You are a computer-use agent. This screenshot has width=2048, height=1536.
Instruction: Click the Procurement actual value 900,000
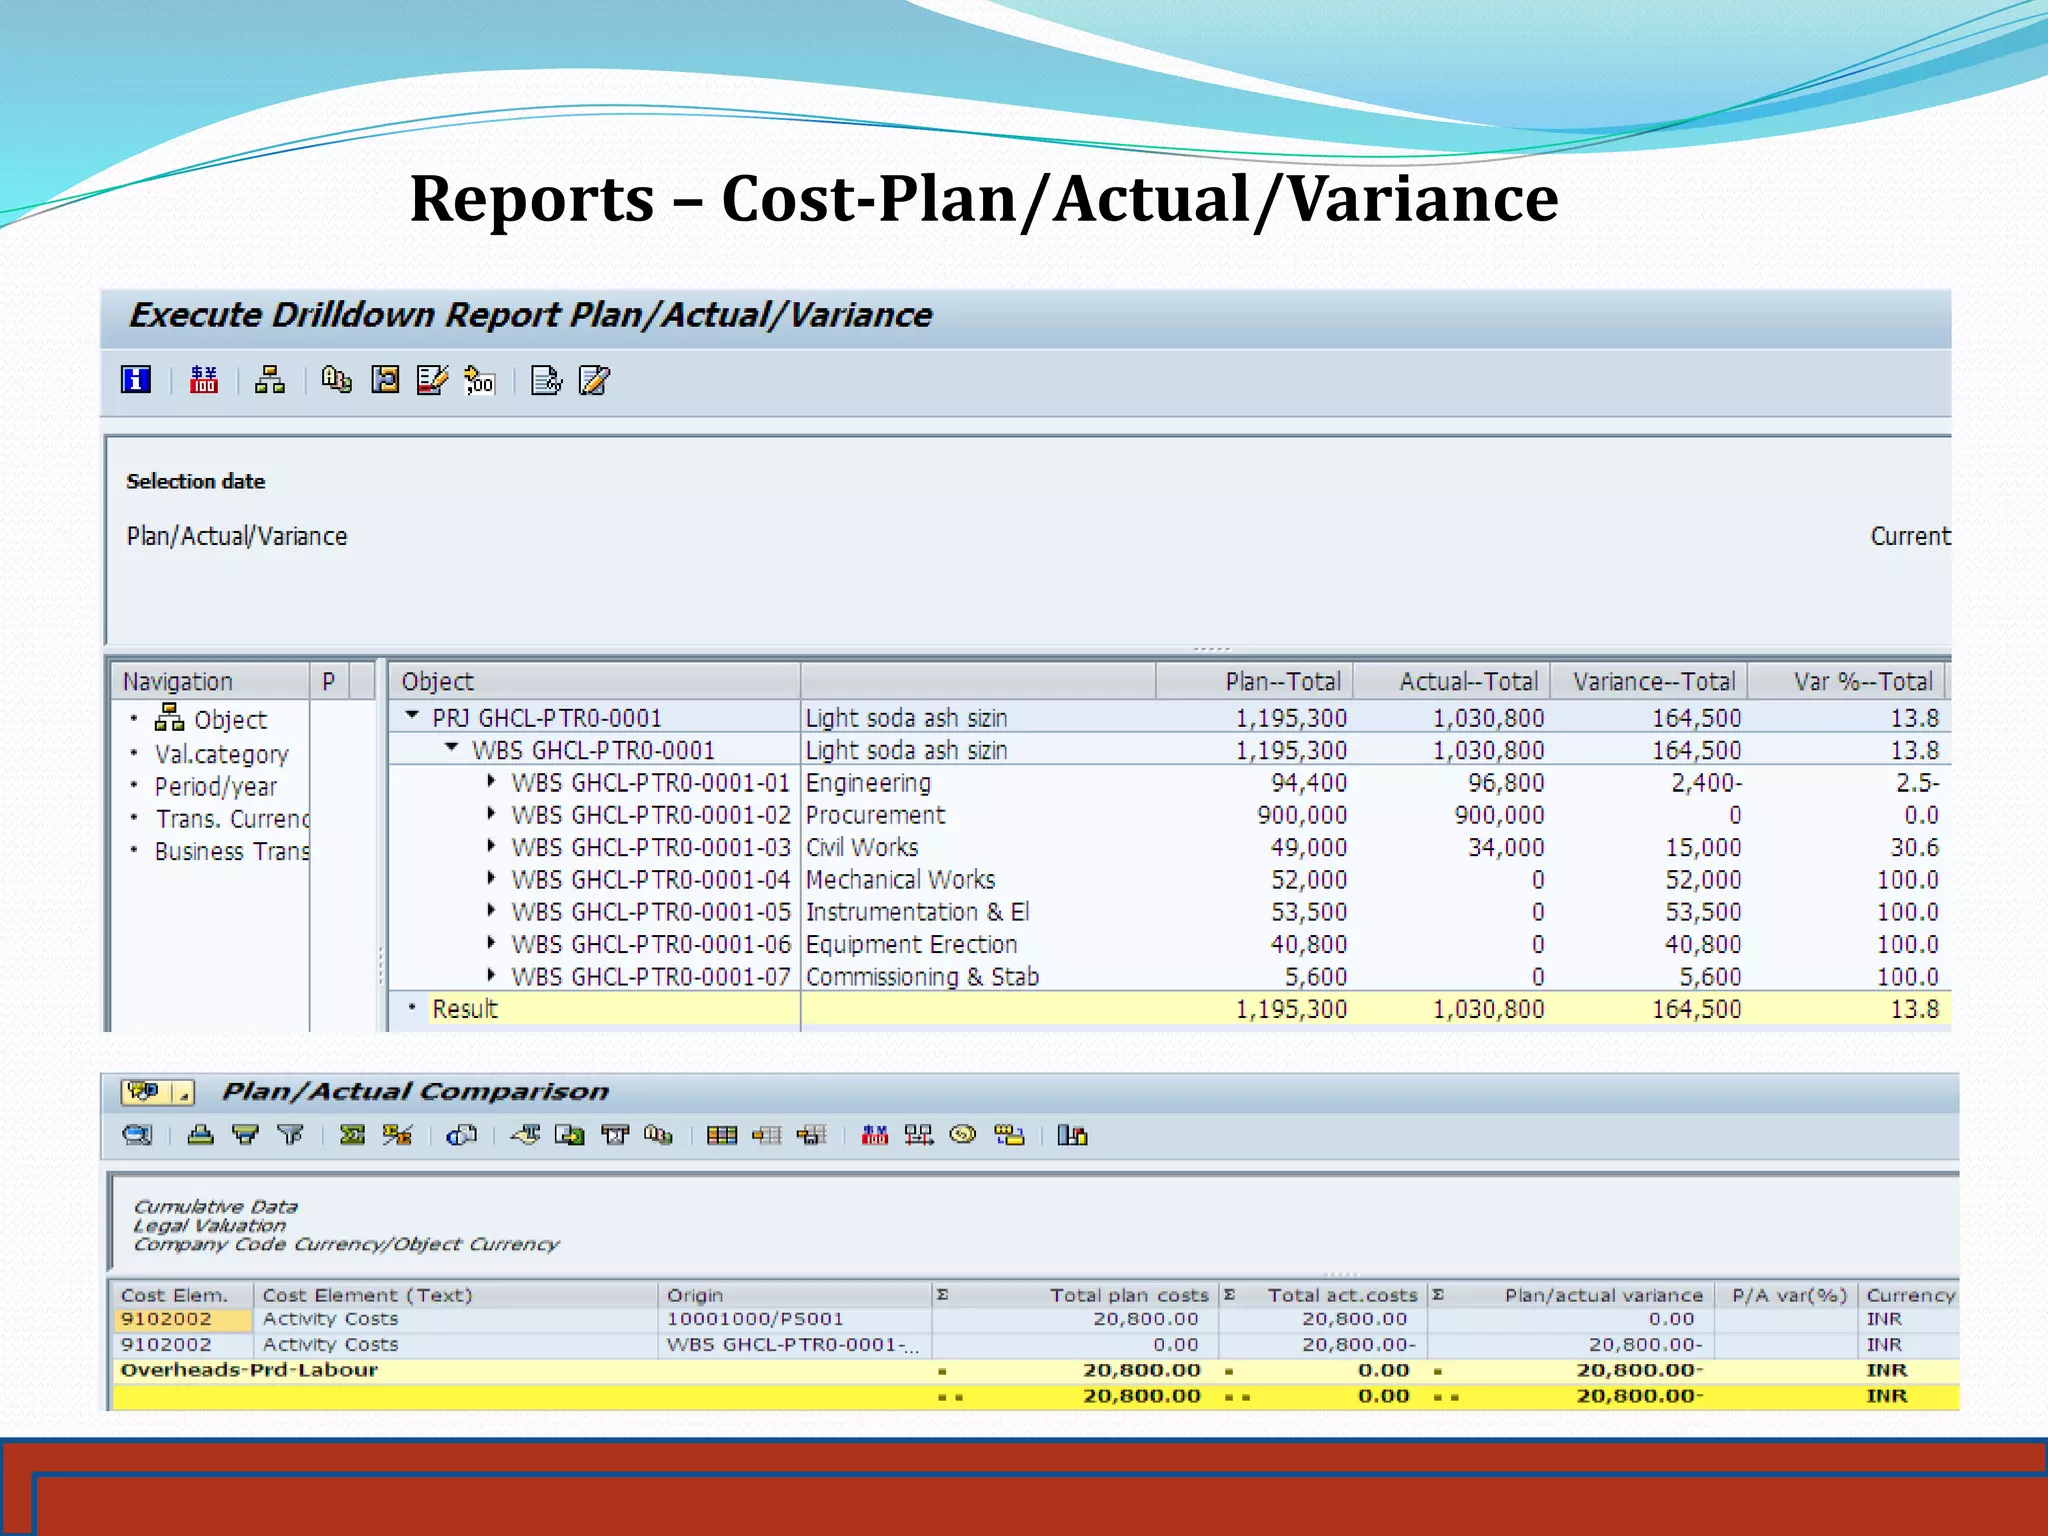pyautogui.click(x=1499, y=816)
